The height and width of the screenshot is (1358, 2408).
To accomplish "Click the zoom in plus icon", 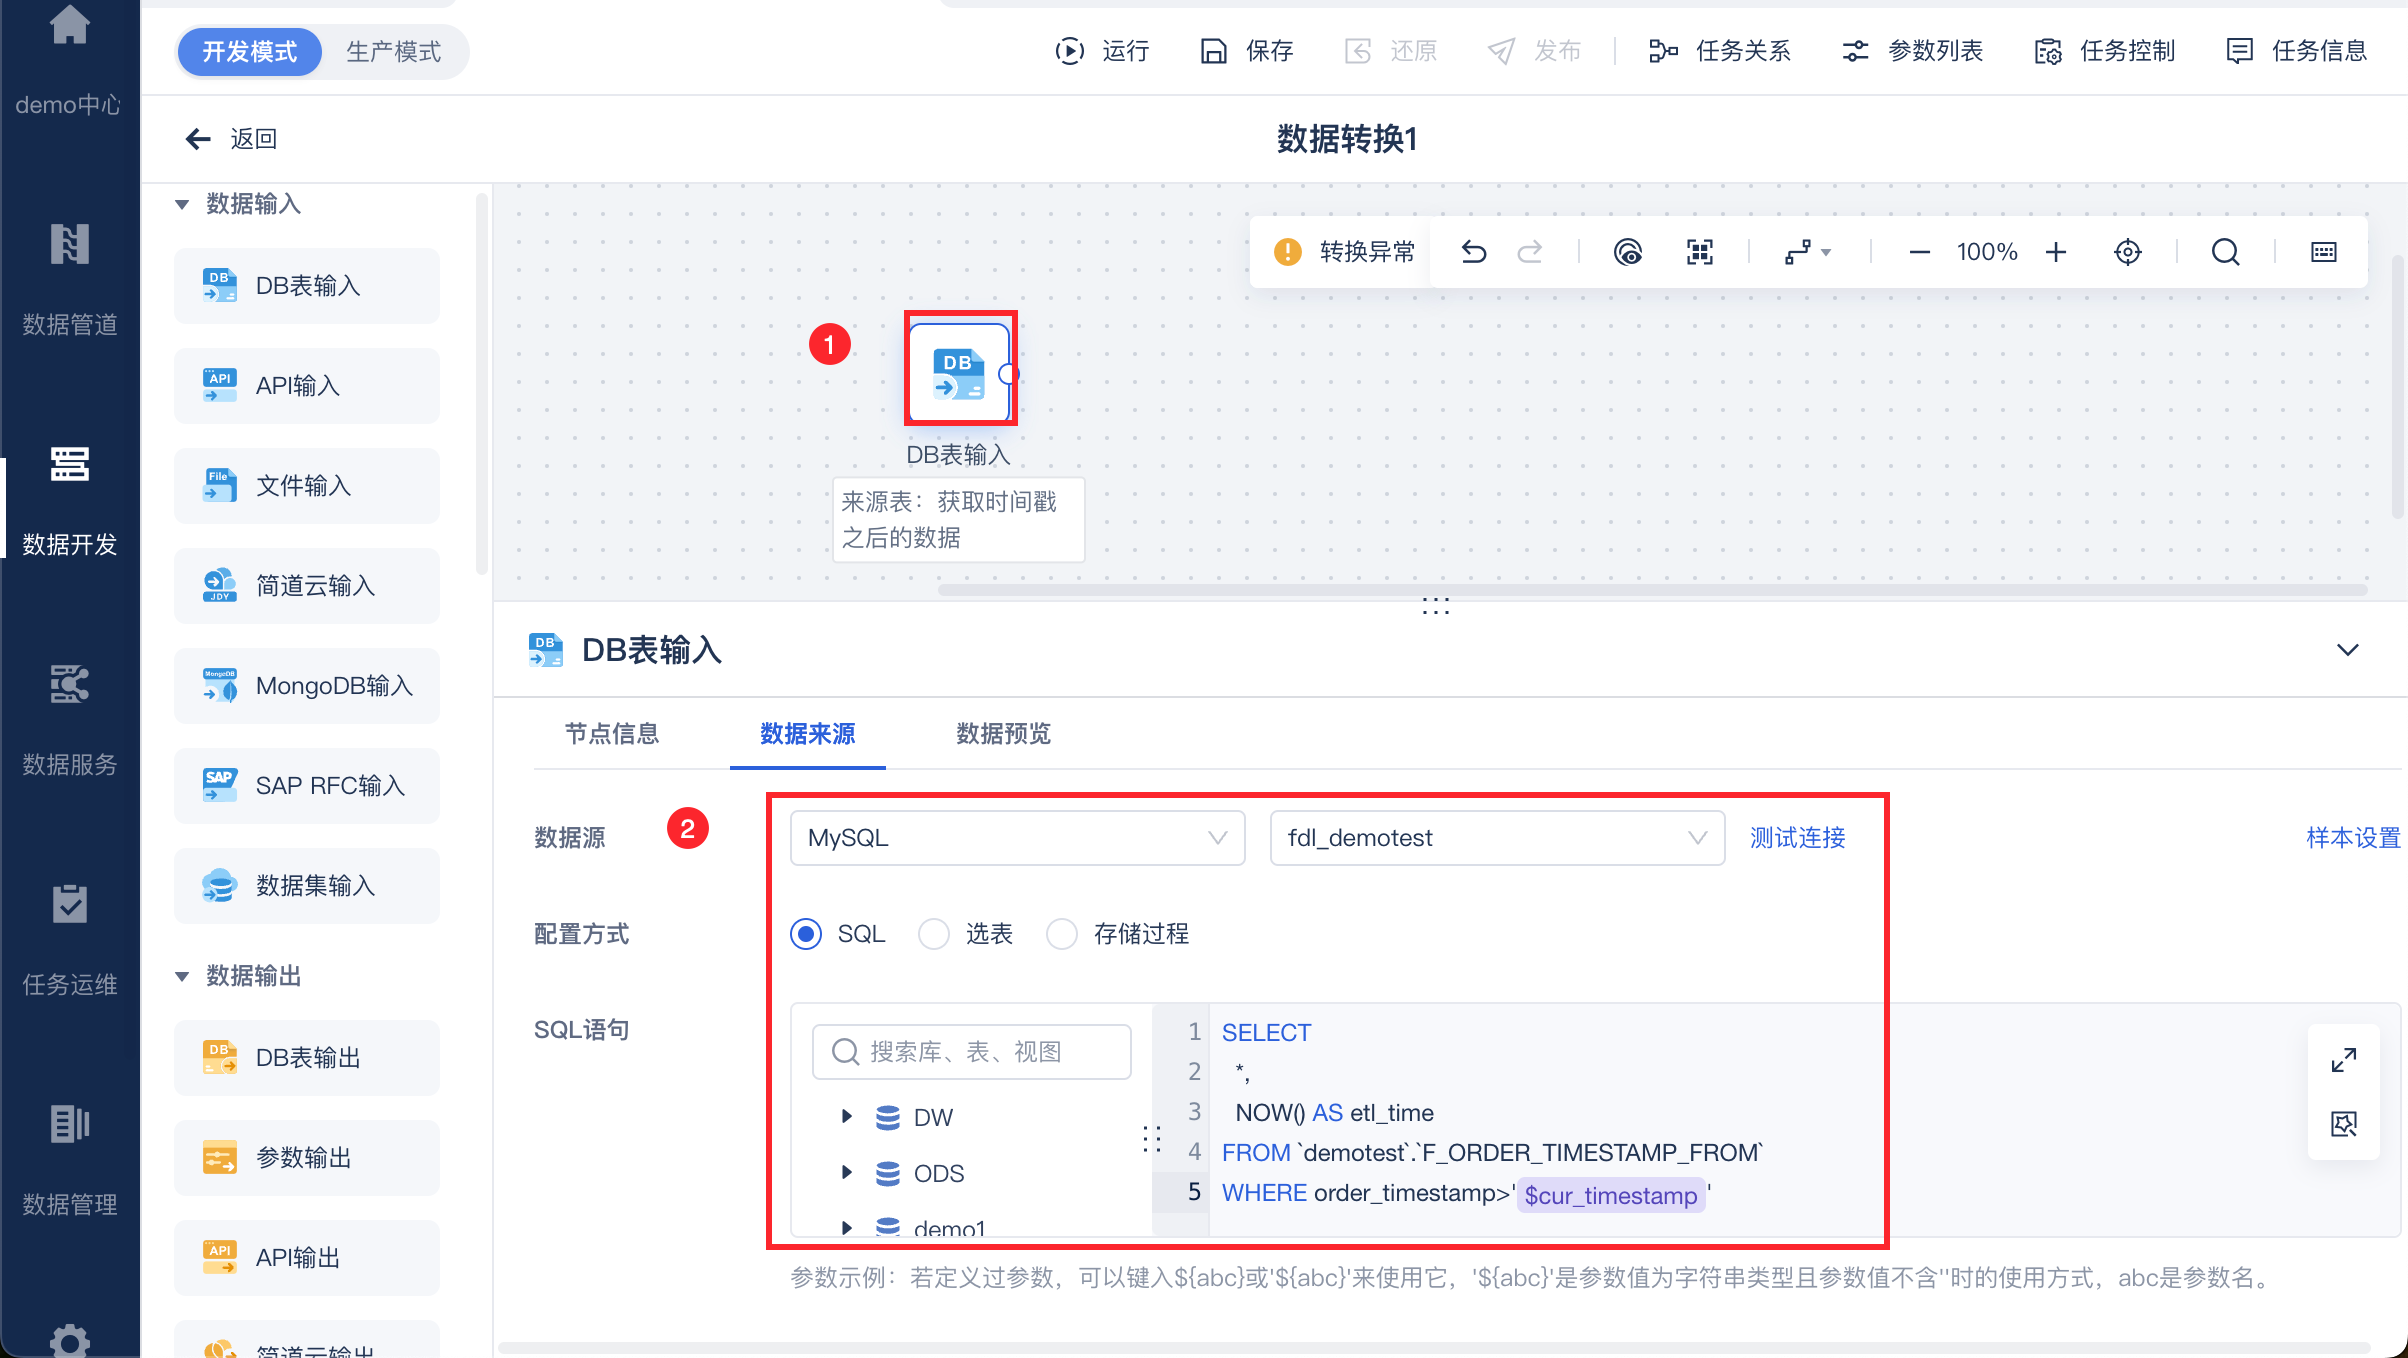I will point(2056,252).
